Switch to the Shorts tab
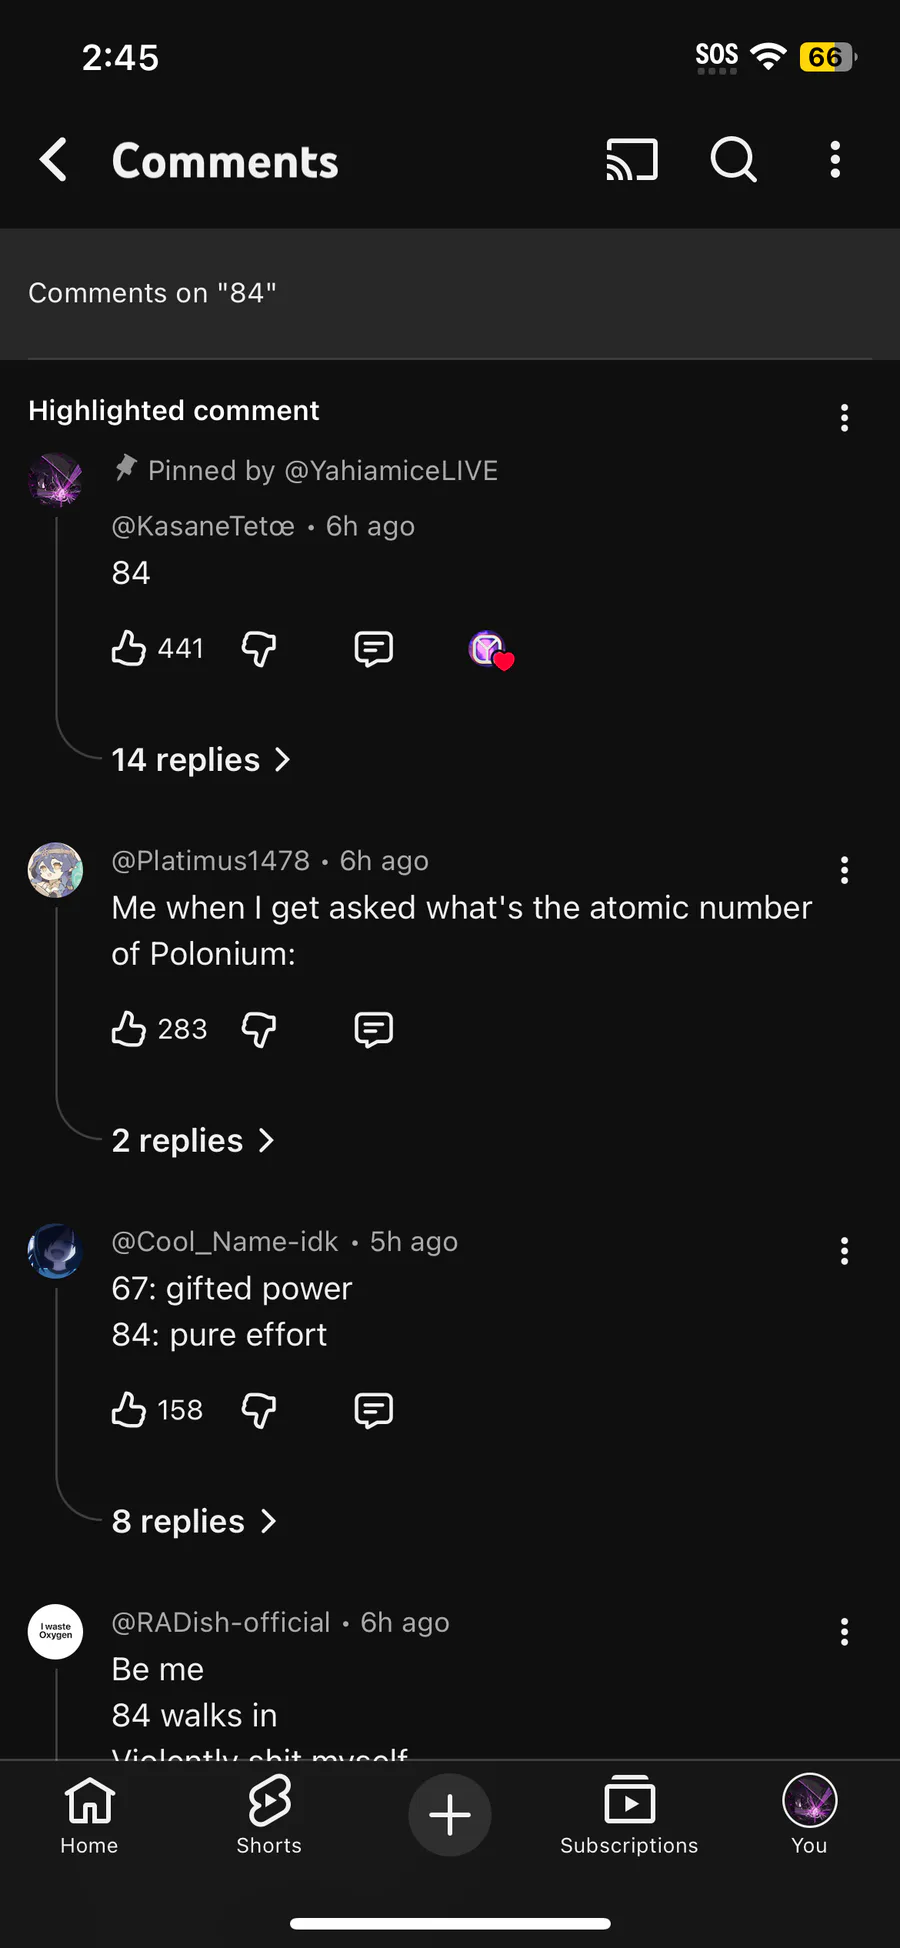The image size is (900, 1948). click(269, 1815)
